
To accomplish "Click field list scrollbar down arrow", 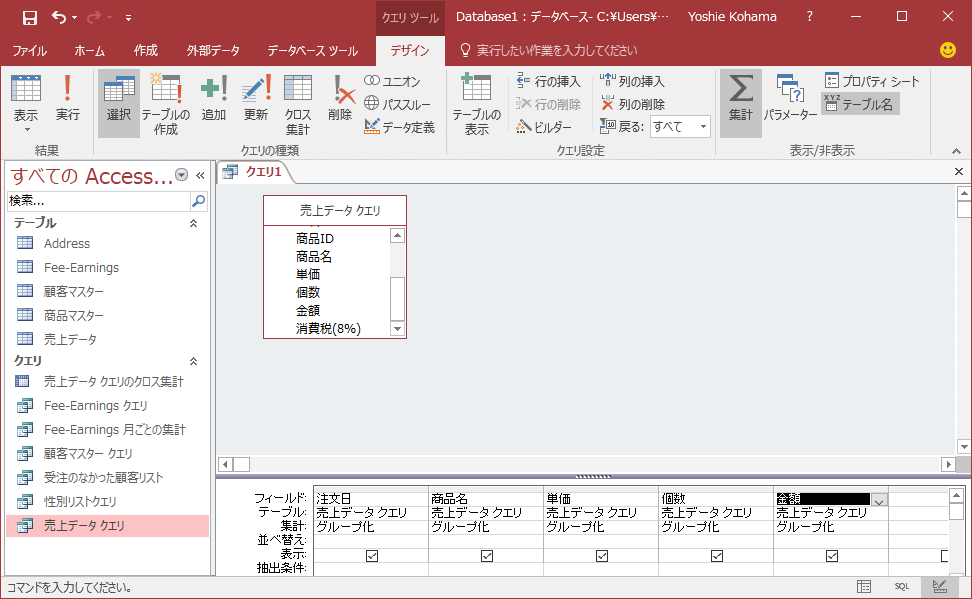I will (x=397, y=329).
